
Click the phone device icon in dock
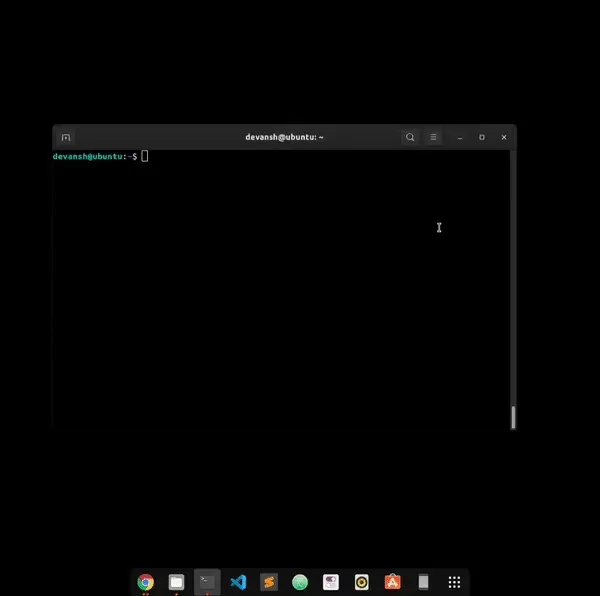pyautogui.click(x=423, y=582)
